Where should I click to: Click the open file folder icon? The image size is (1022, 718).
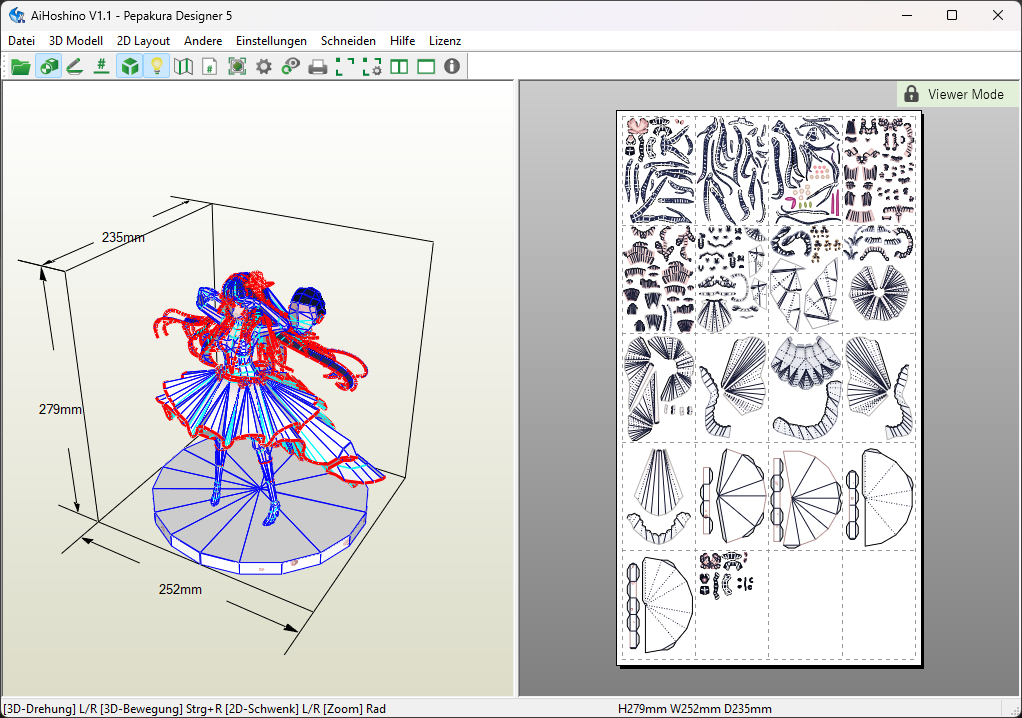20,67
